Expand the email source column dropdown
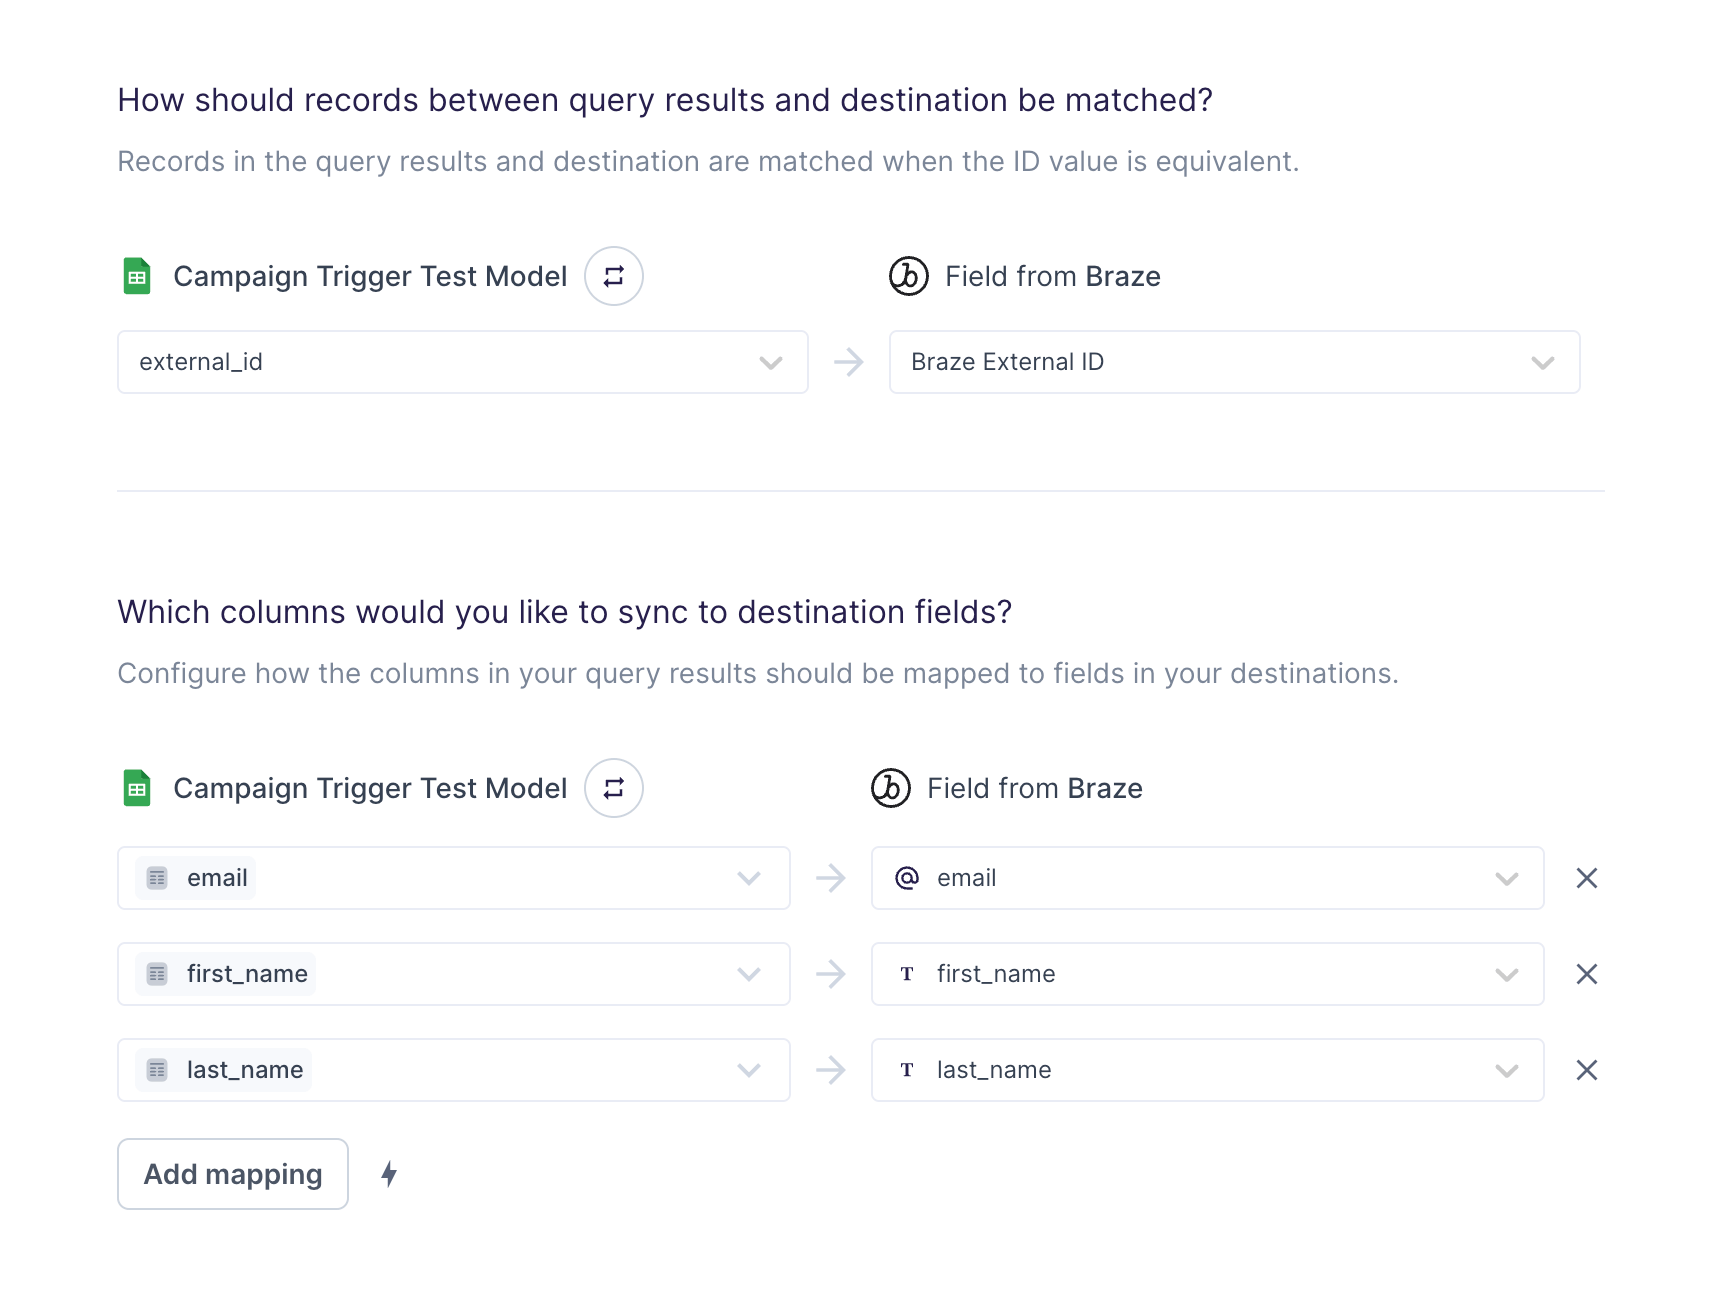The height and width of the screenshot is (1294, 1712). (454, 878)
